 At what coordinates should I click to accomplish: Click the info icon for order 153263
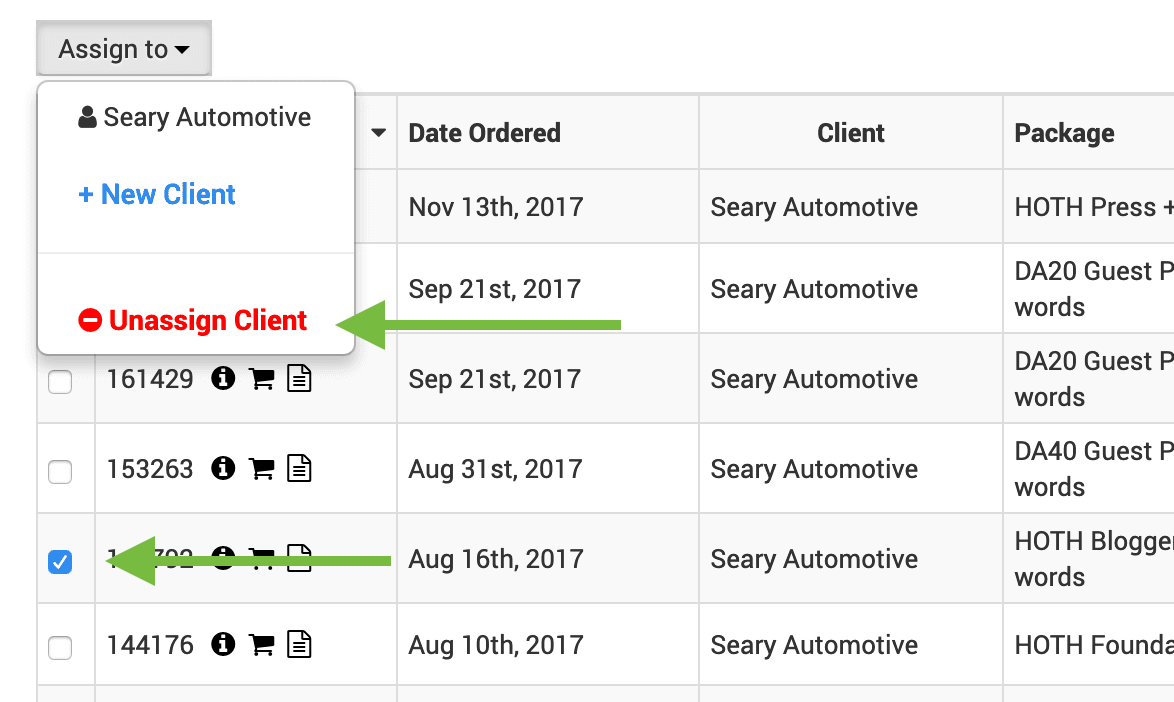(222, 468)
